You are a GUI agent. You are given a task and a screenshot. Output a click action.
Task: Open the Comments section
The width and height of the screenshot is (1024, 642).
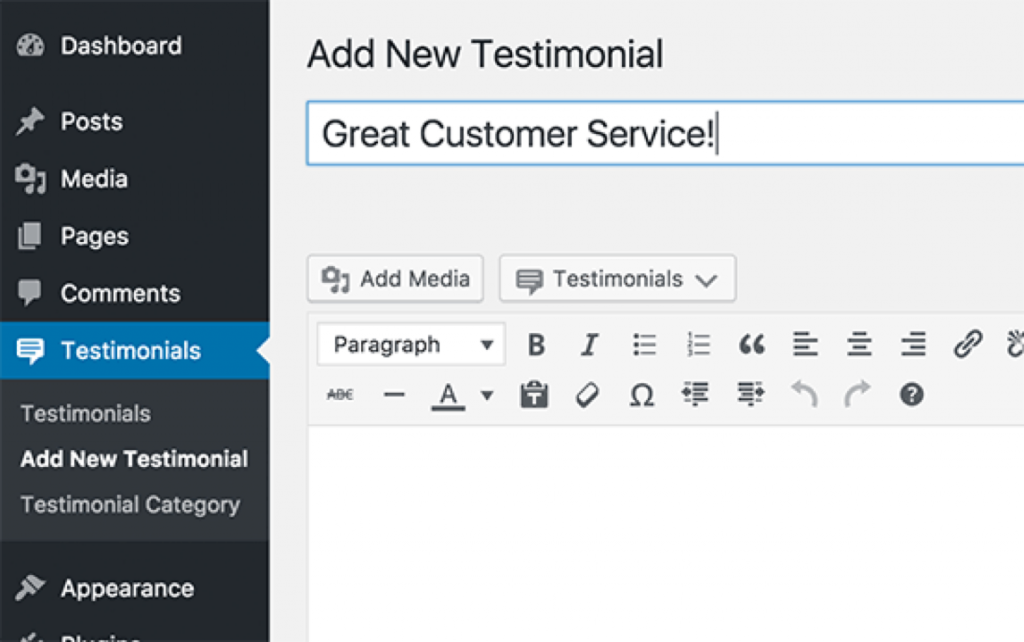135,293
